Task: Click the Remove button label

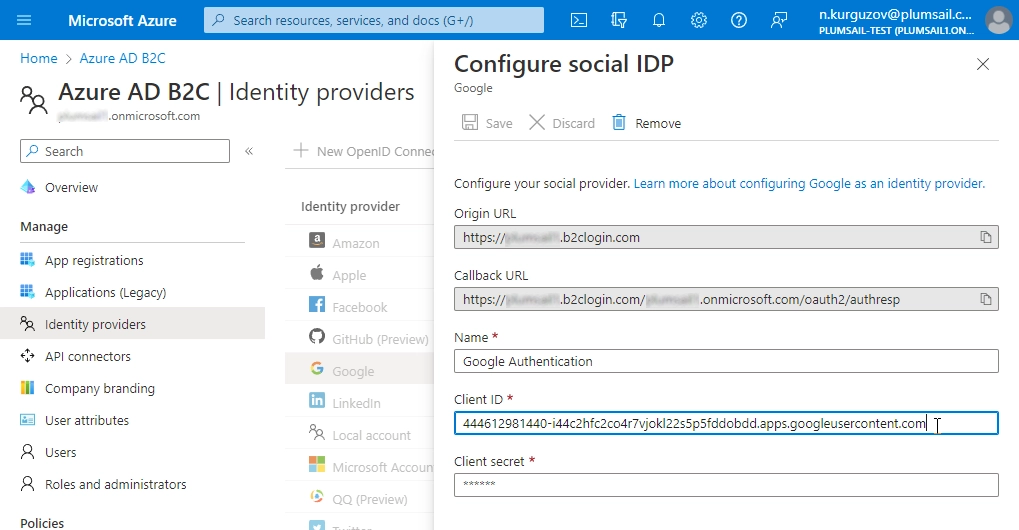Action: tap(658, 123)
